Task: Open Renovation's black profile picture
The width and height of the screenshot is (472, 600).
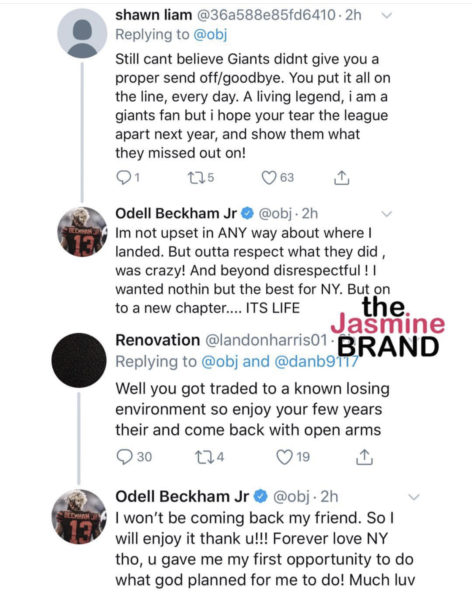Action: [x=79, y=360]
